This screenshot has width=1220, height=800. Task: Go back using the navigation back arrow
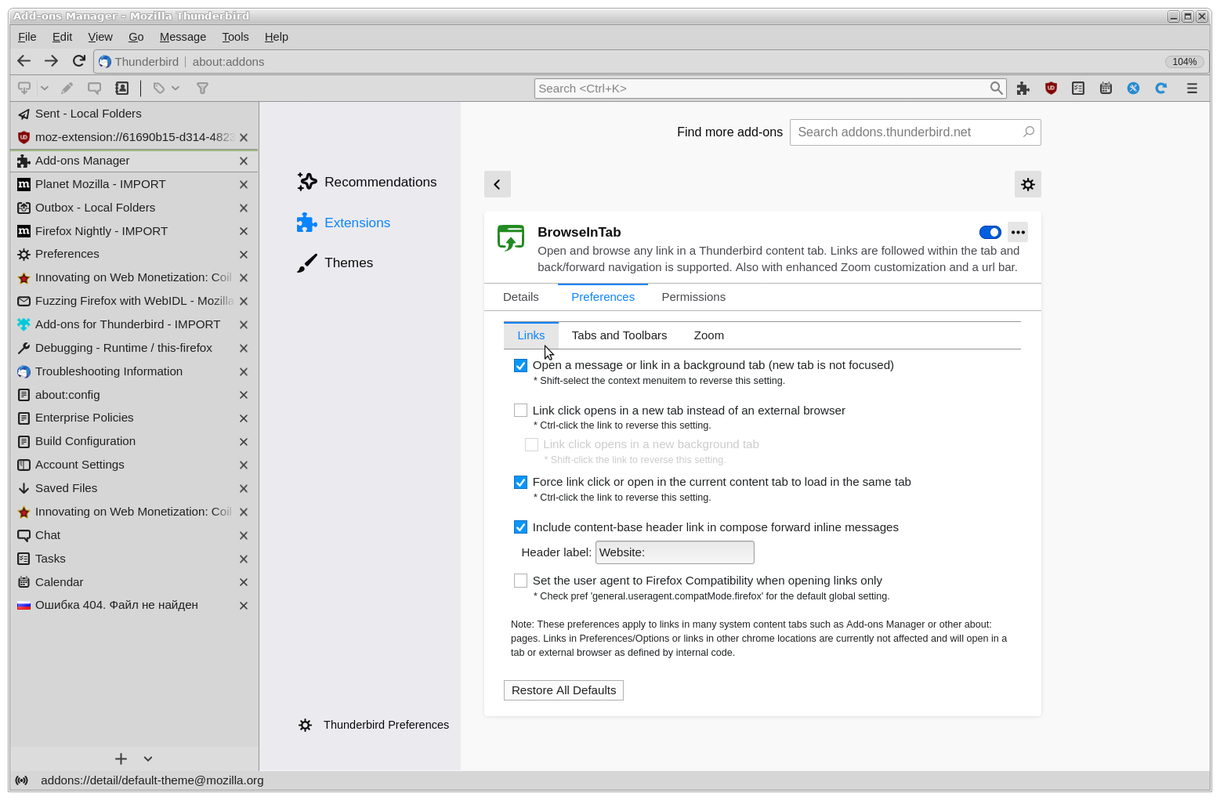click(25, 61)
